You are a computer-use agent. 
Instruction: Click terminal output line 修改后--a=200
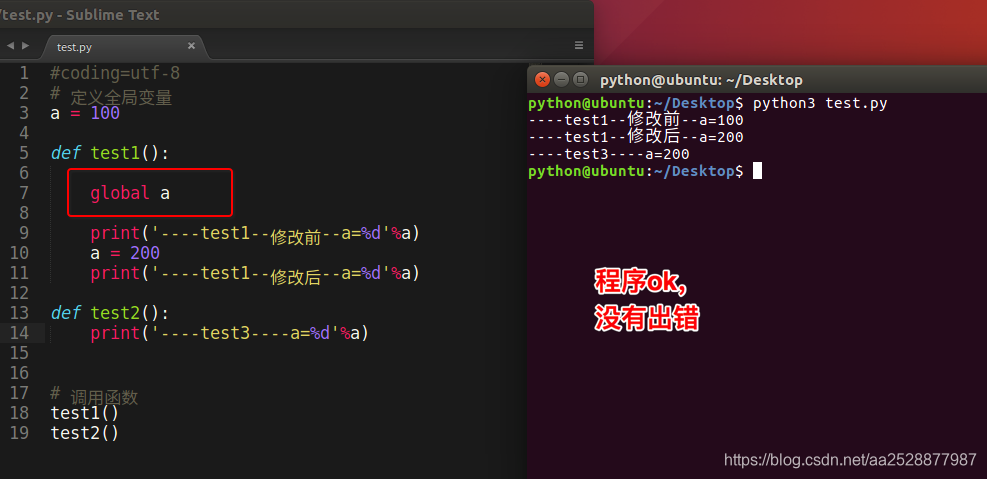636,137
